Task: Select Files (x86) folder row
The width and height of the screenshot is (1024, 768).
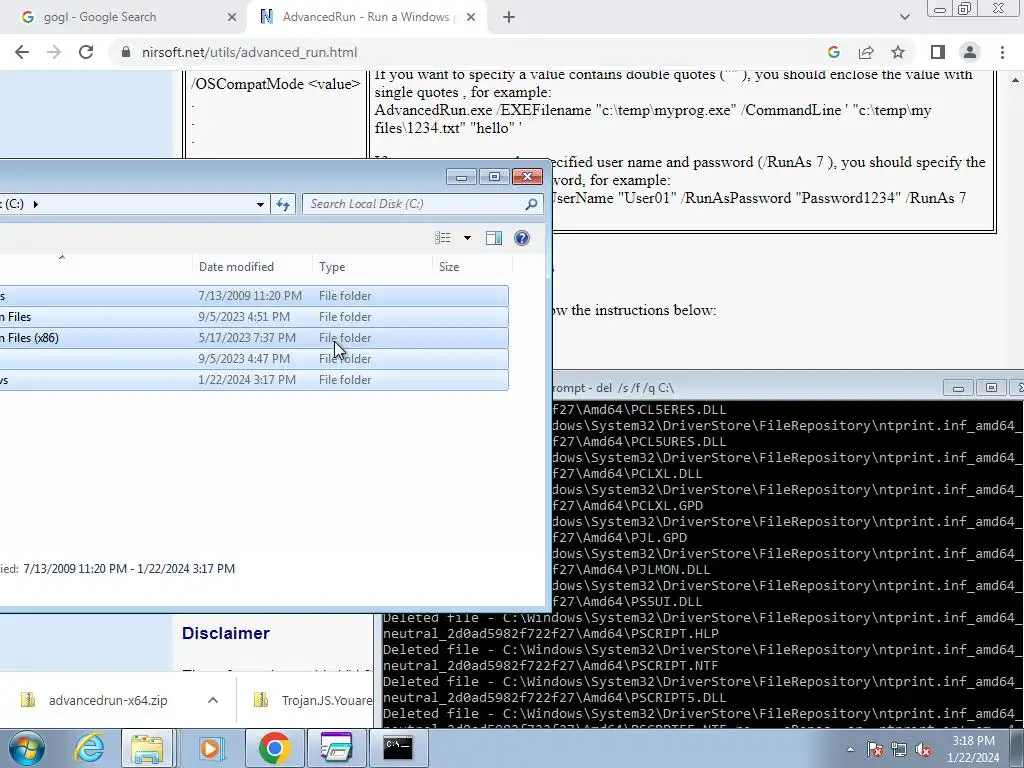Action: pyautogui.click(x=253, y=338)
